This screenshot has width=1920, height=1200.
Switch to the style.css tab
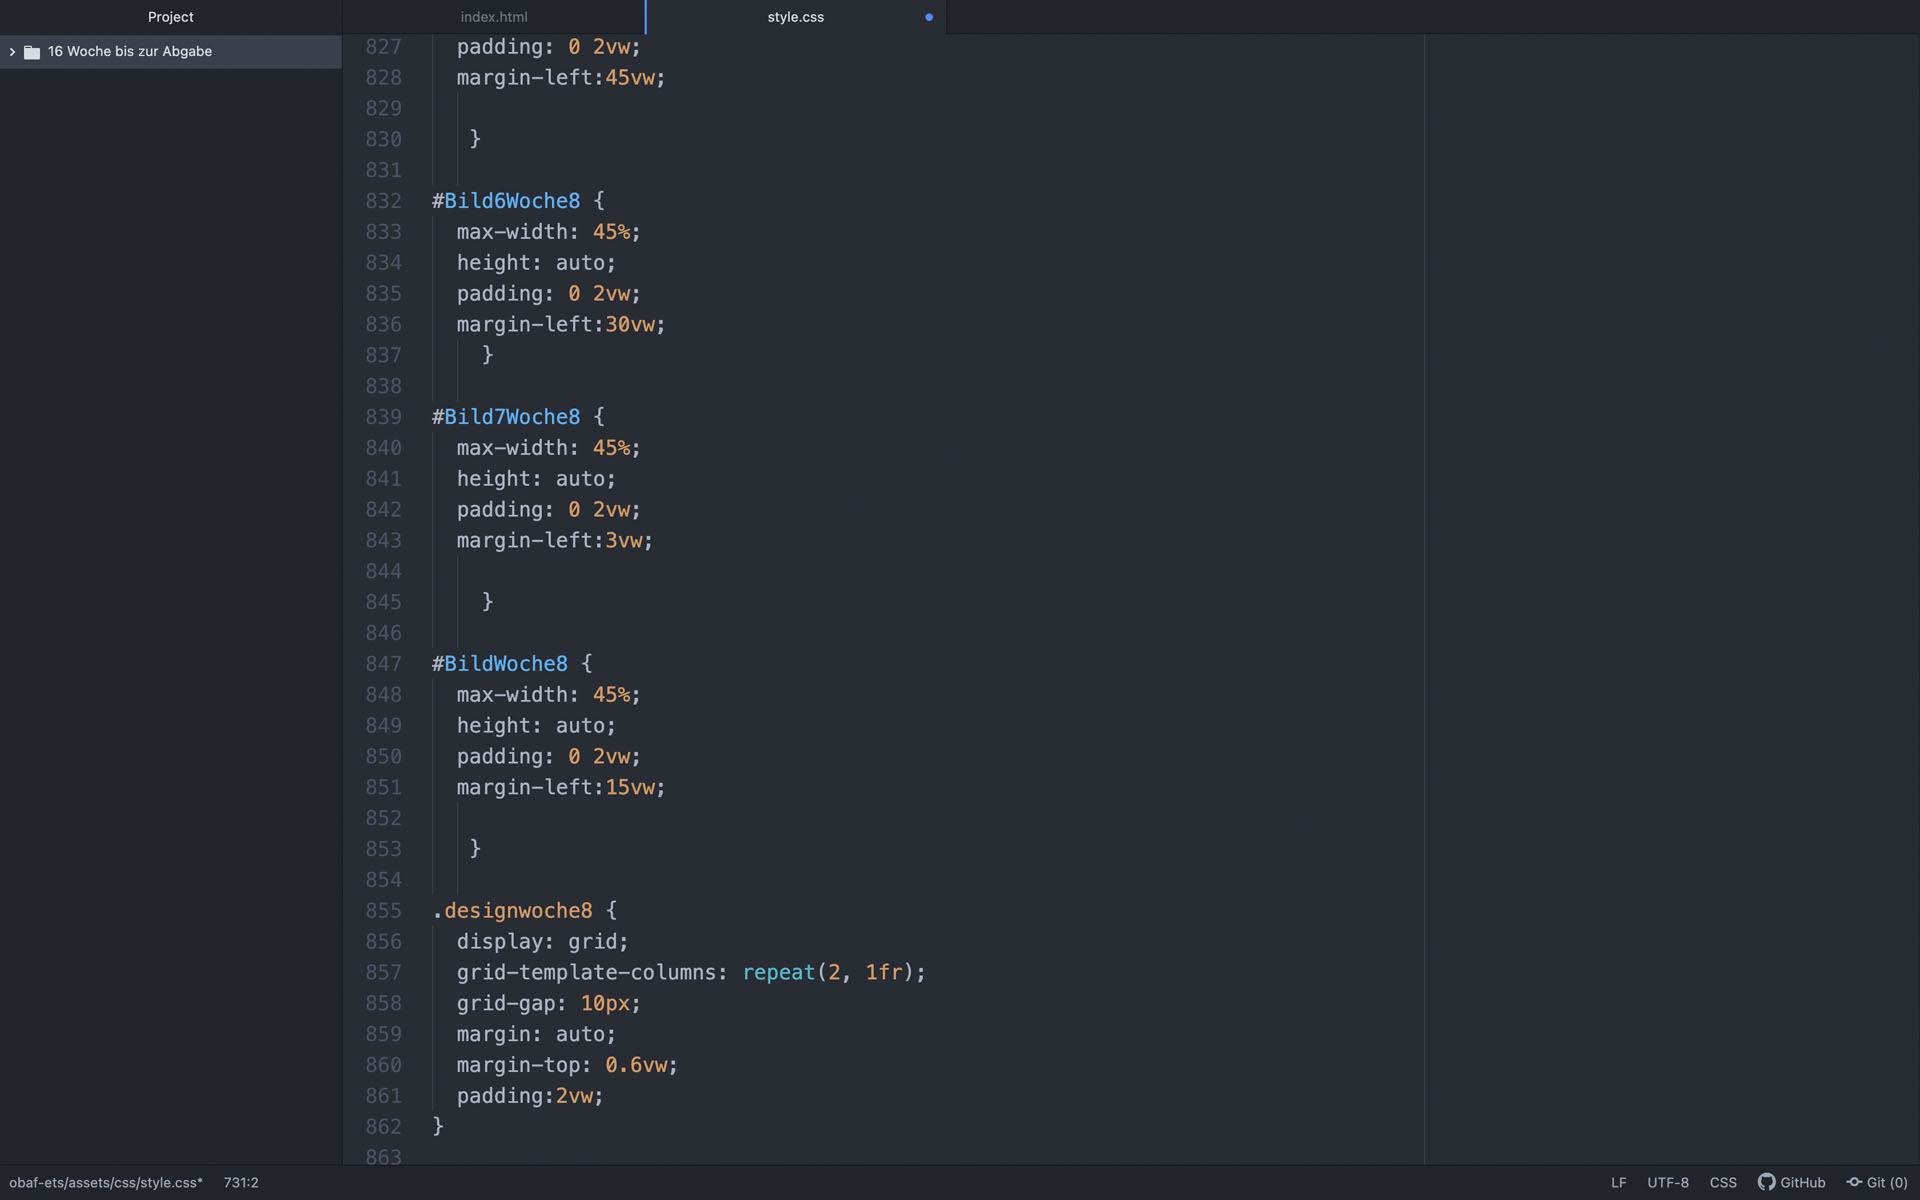(796, 17)
